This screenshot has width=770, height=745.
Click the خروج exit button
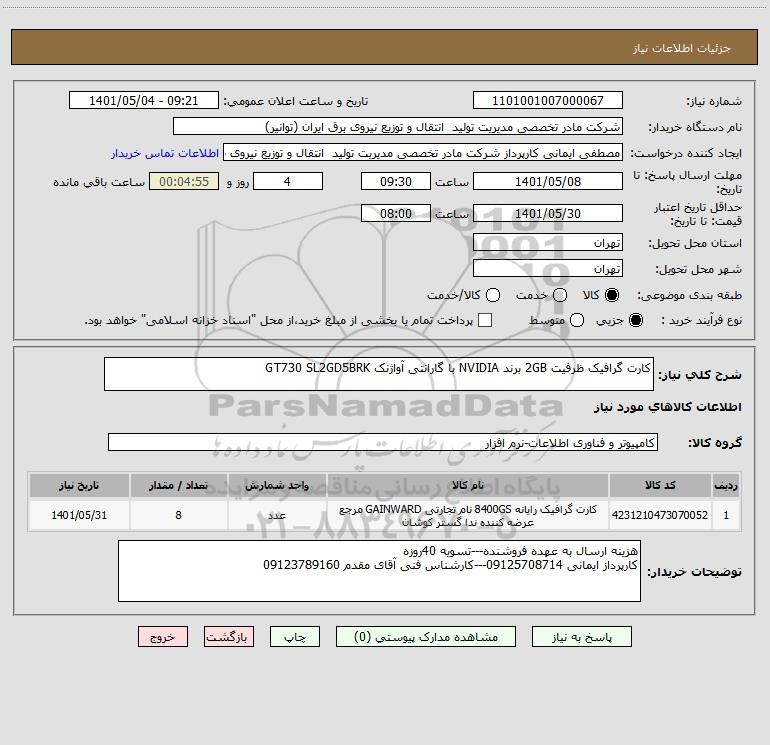click(163, 637)
